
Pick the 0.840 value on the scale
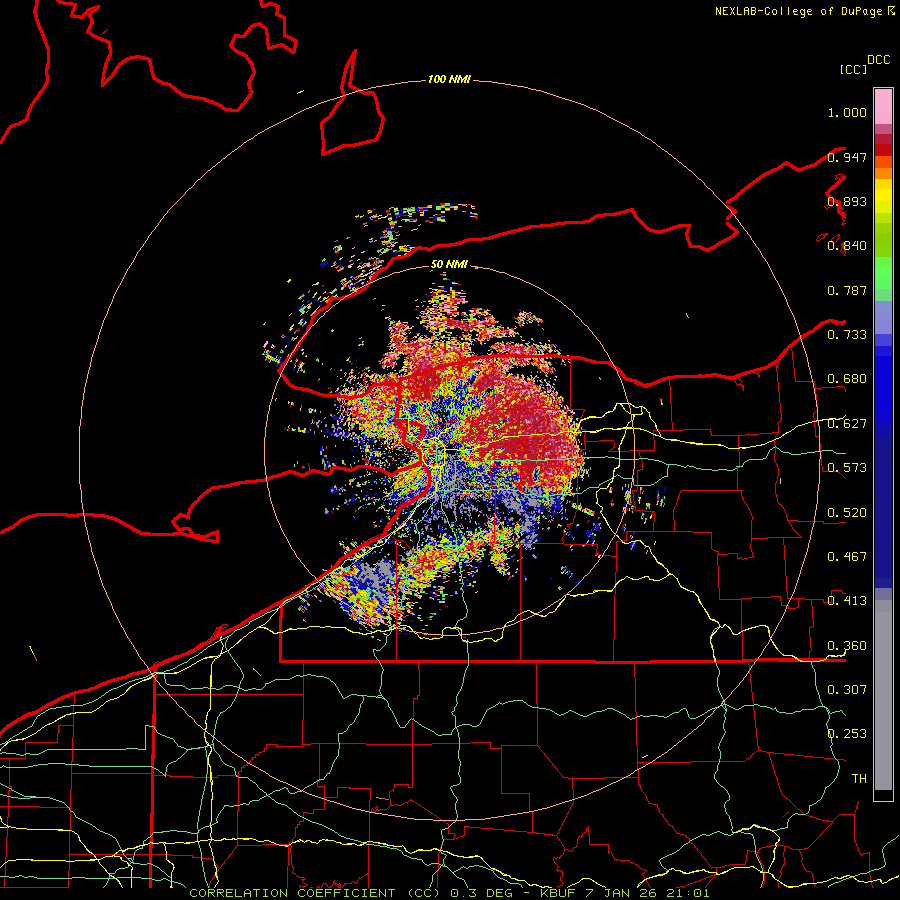click(x=847, y=246)
